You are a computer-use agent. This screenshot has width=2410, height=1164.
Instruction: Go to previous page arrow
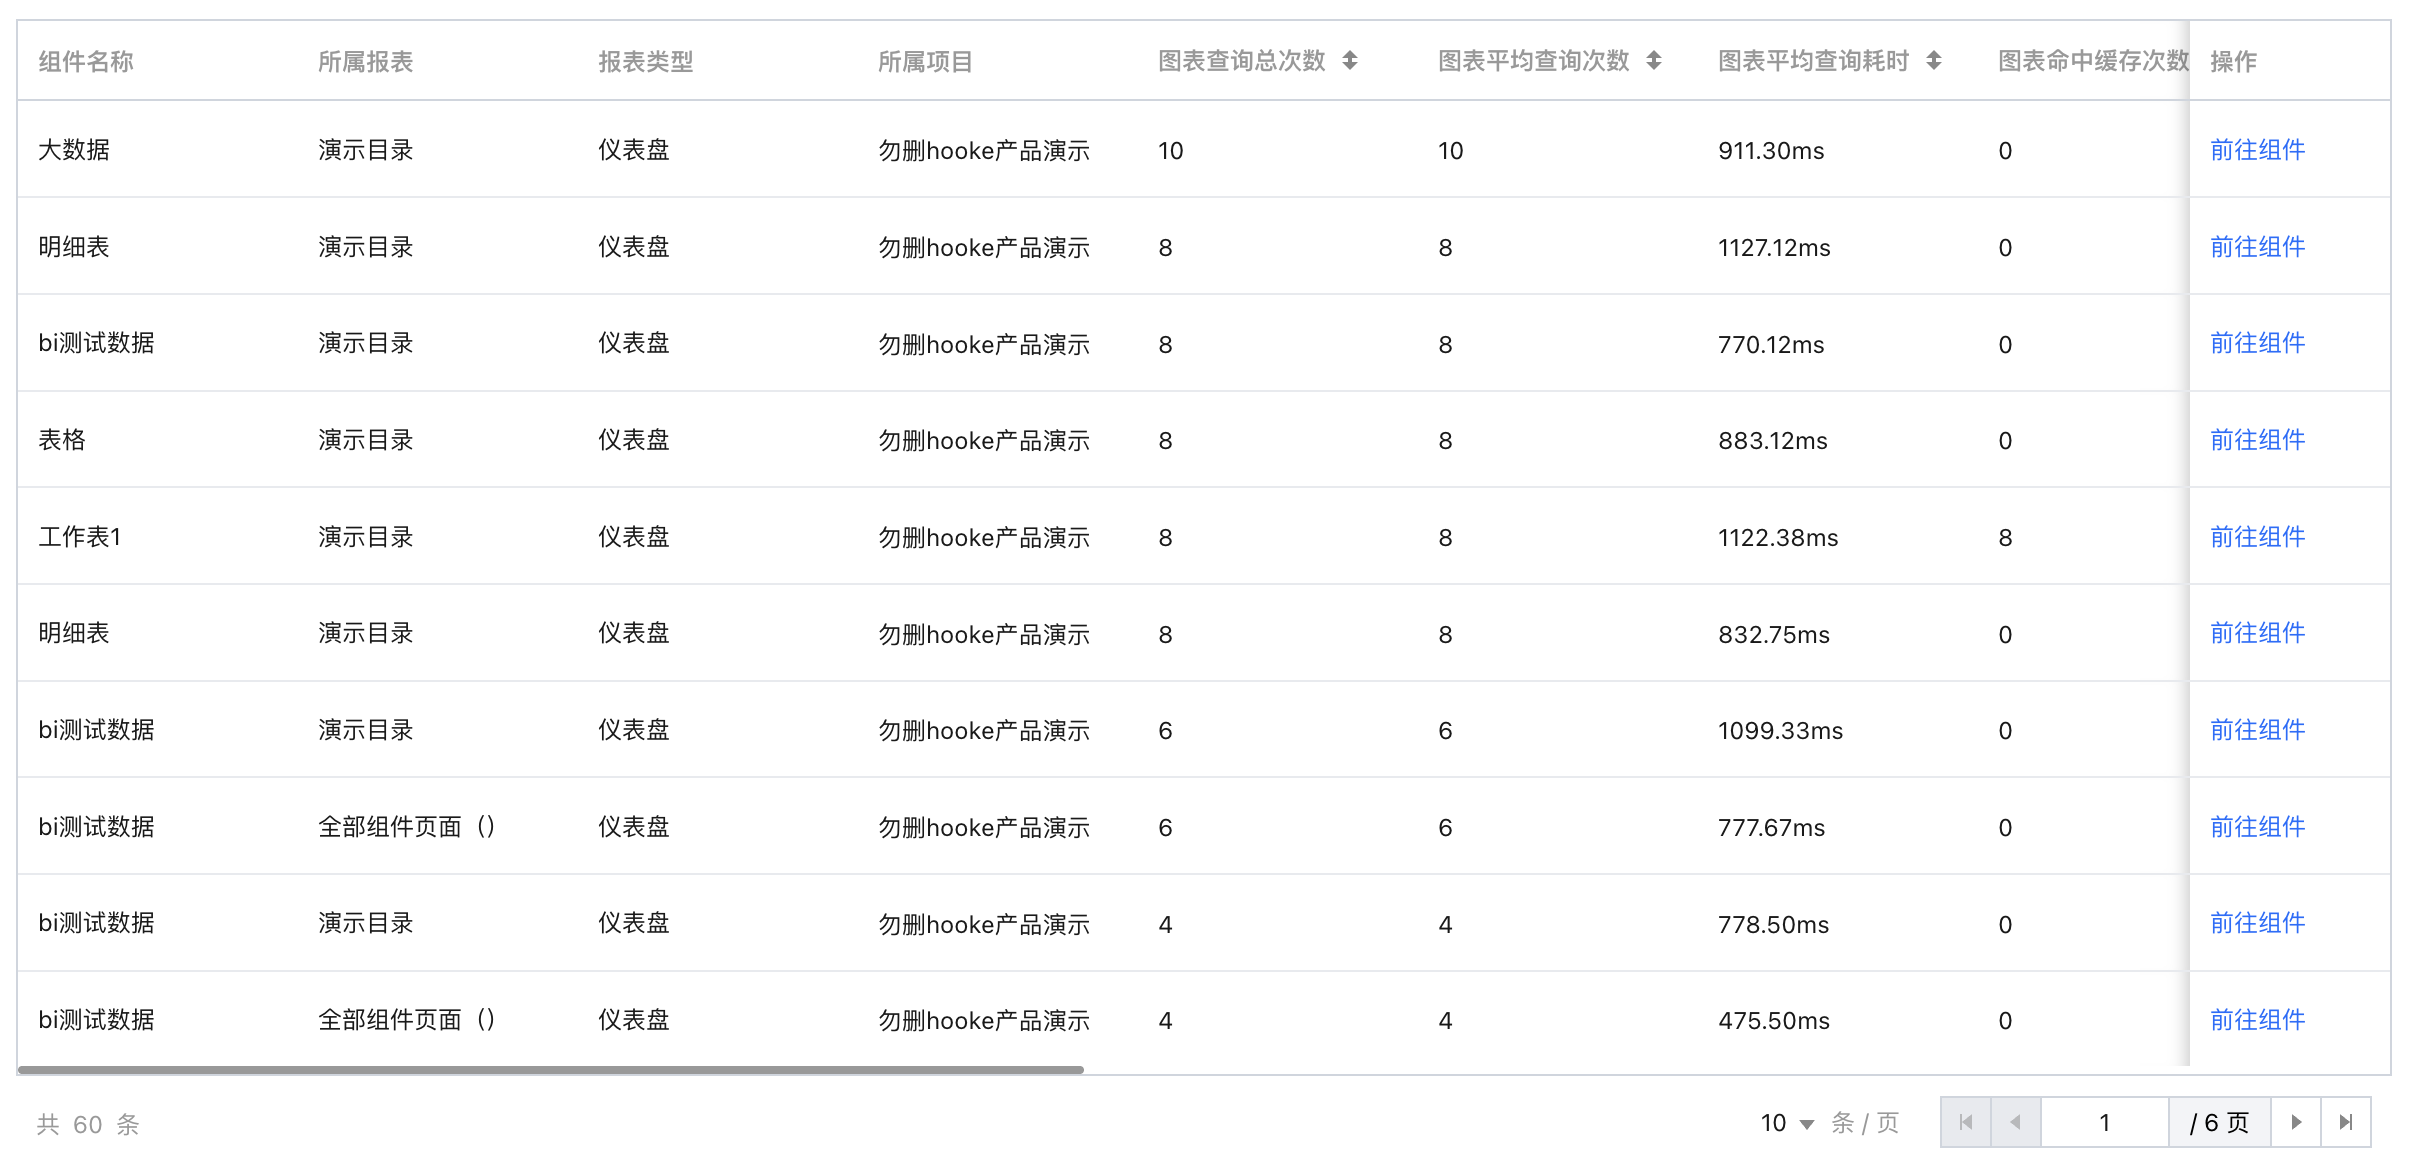[x=2015, y=1122]
